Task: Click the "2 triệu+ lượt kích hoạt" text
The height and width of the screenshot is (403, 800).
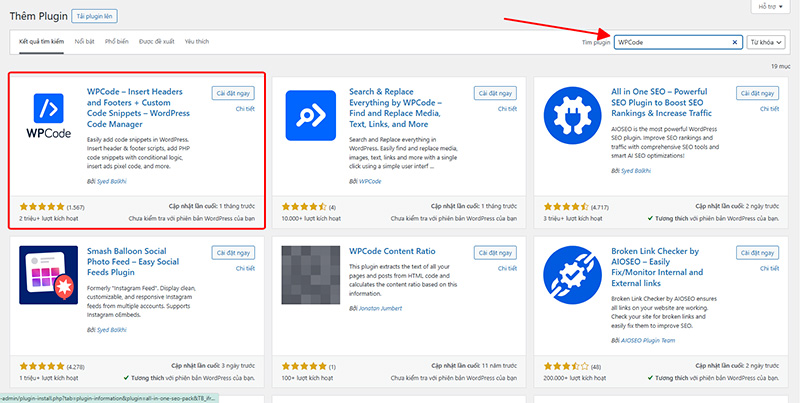Action: point(49,218)
